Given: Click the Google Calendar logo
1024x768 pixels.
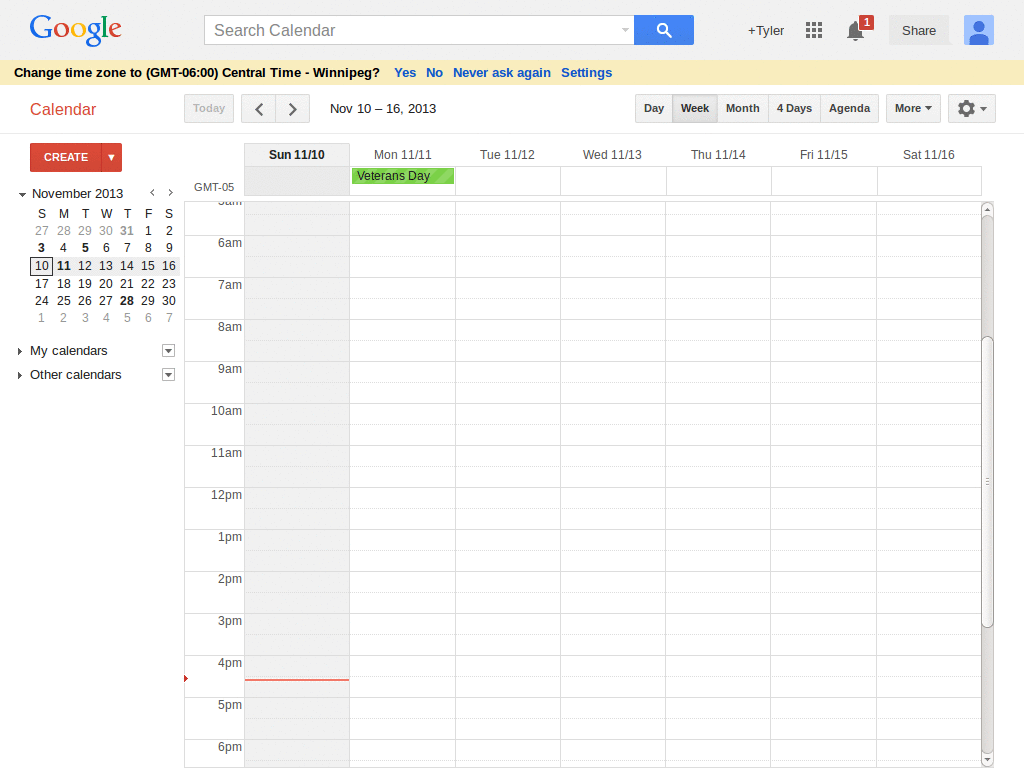Looking at the screenshot, I should coord(63,109).
